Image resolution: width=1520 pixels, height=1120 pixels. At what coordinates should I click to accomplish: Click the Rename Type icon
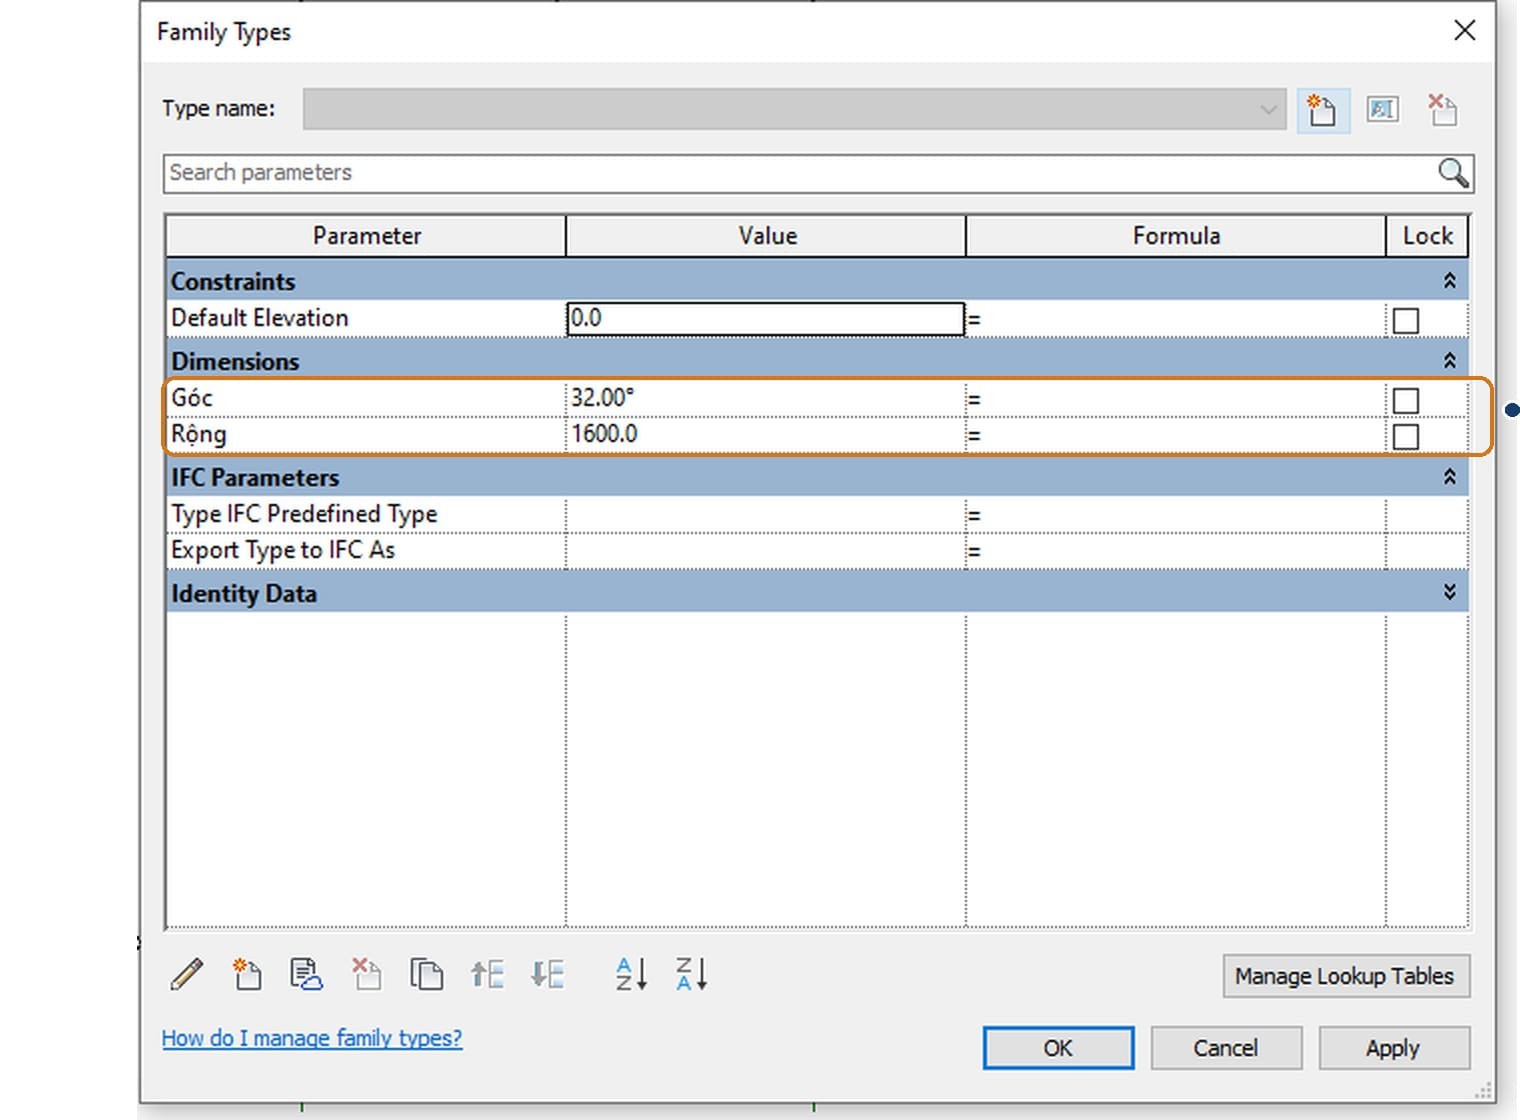(x=1383, y=110)
